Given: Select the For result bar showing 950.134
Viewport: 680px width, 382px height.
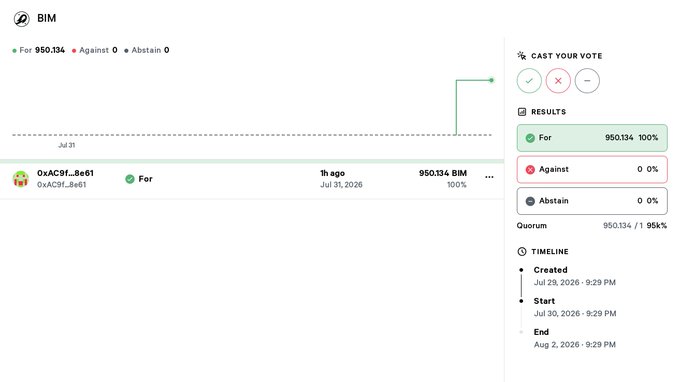Looking at the screenshot, I should (592, 138).
